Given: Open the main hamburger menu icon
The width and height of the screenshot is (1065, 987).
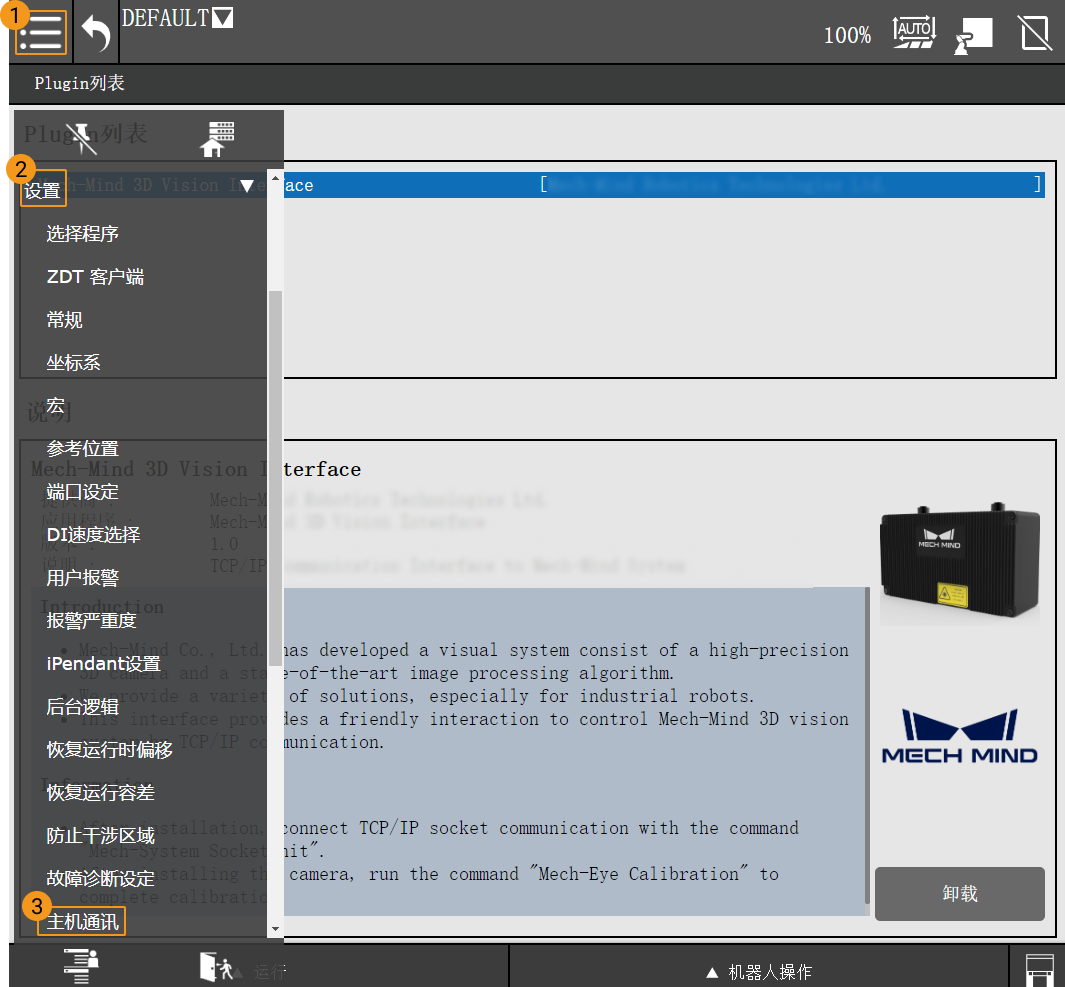Looking at the screenshot, I should coord(41,33).
